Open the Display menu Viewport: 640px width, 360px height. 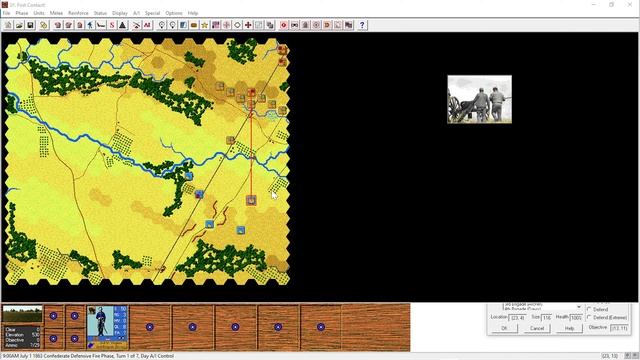pos(120,13)
